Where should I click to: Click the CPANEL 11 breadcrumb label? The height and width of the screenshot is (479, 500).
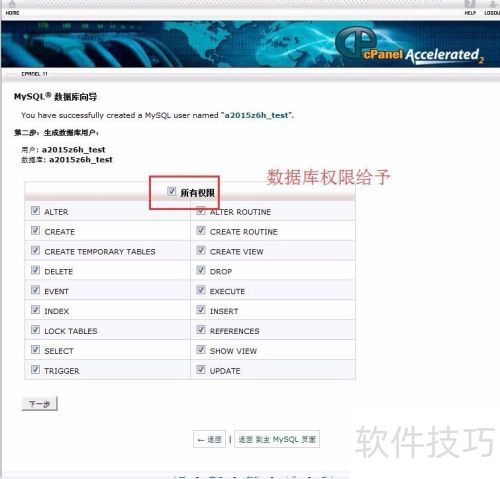[35, 74]
